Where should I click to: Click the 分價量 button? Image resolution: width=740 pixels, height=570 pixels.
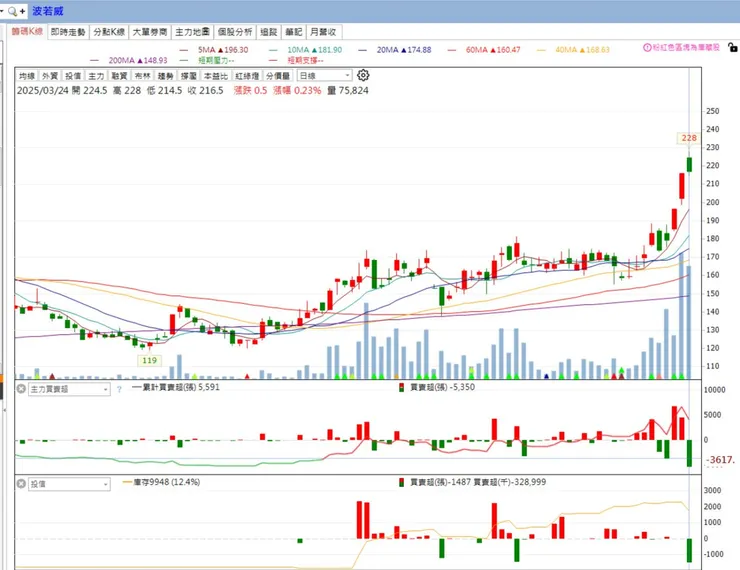coord(278,76)
